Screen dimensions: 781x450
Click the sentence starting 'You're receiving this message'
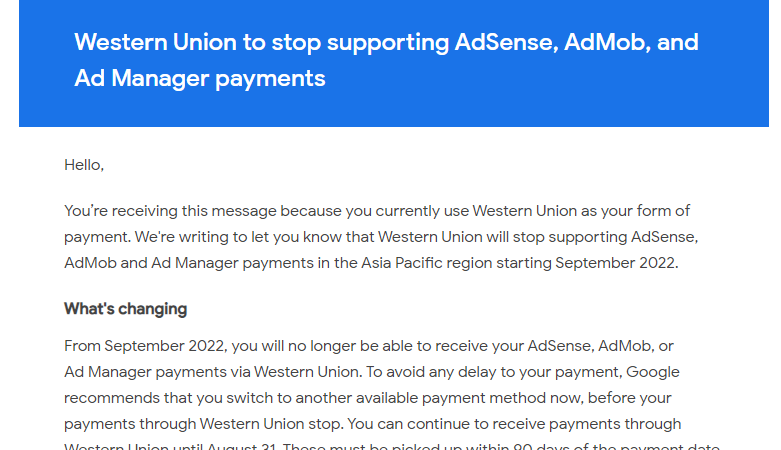point(377,211)
